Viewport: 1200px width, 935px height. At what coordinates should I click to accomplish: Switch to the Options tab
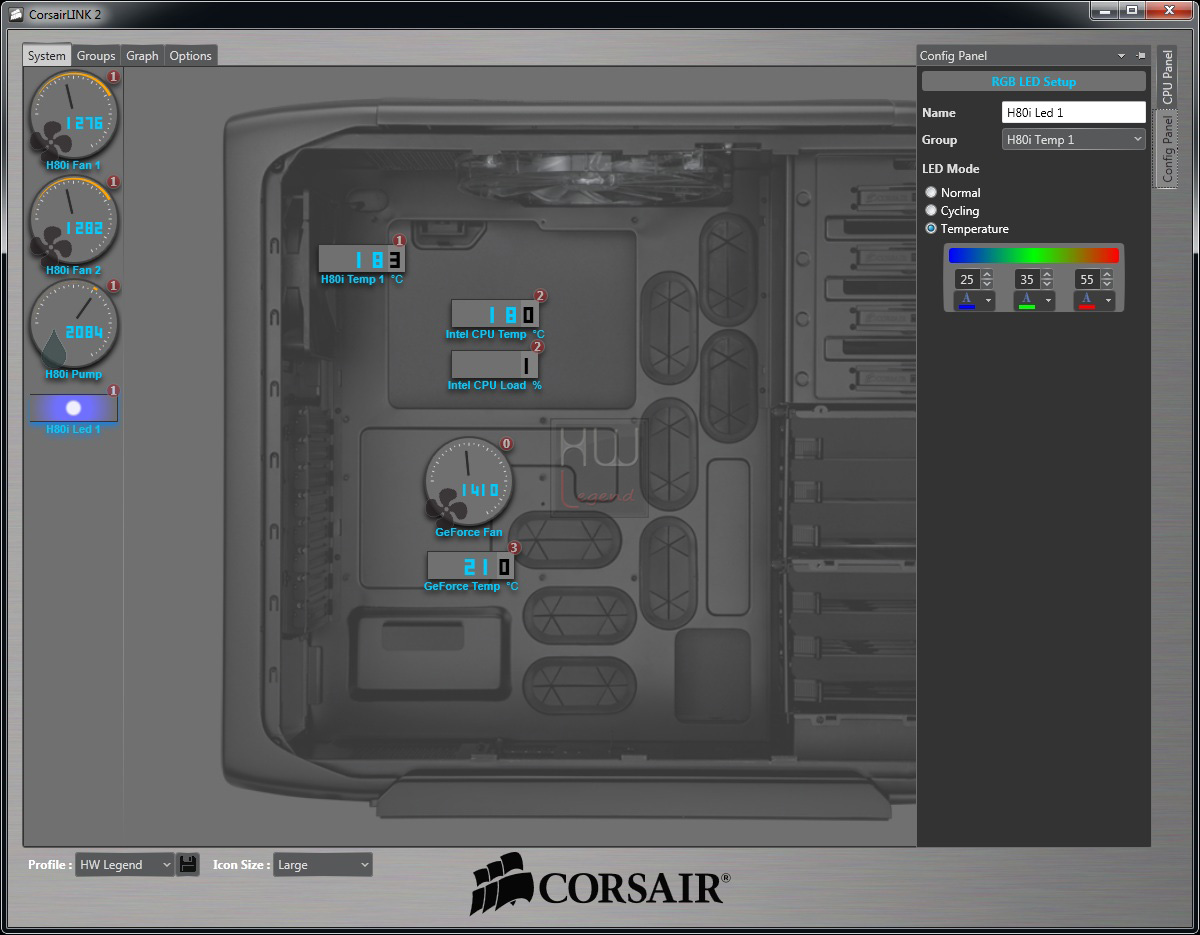pyautogui.click(x=190, y=56)
